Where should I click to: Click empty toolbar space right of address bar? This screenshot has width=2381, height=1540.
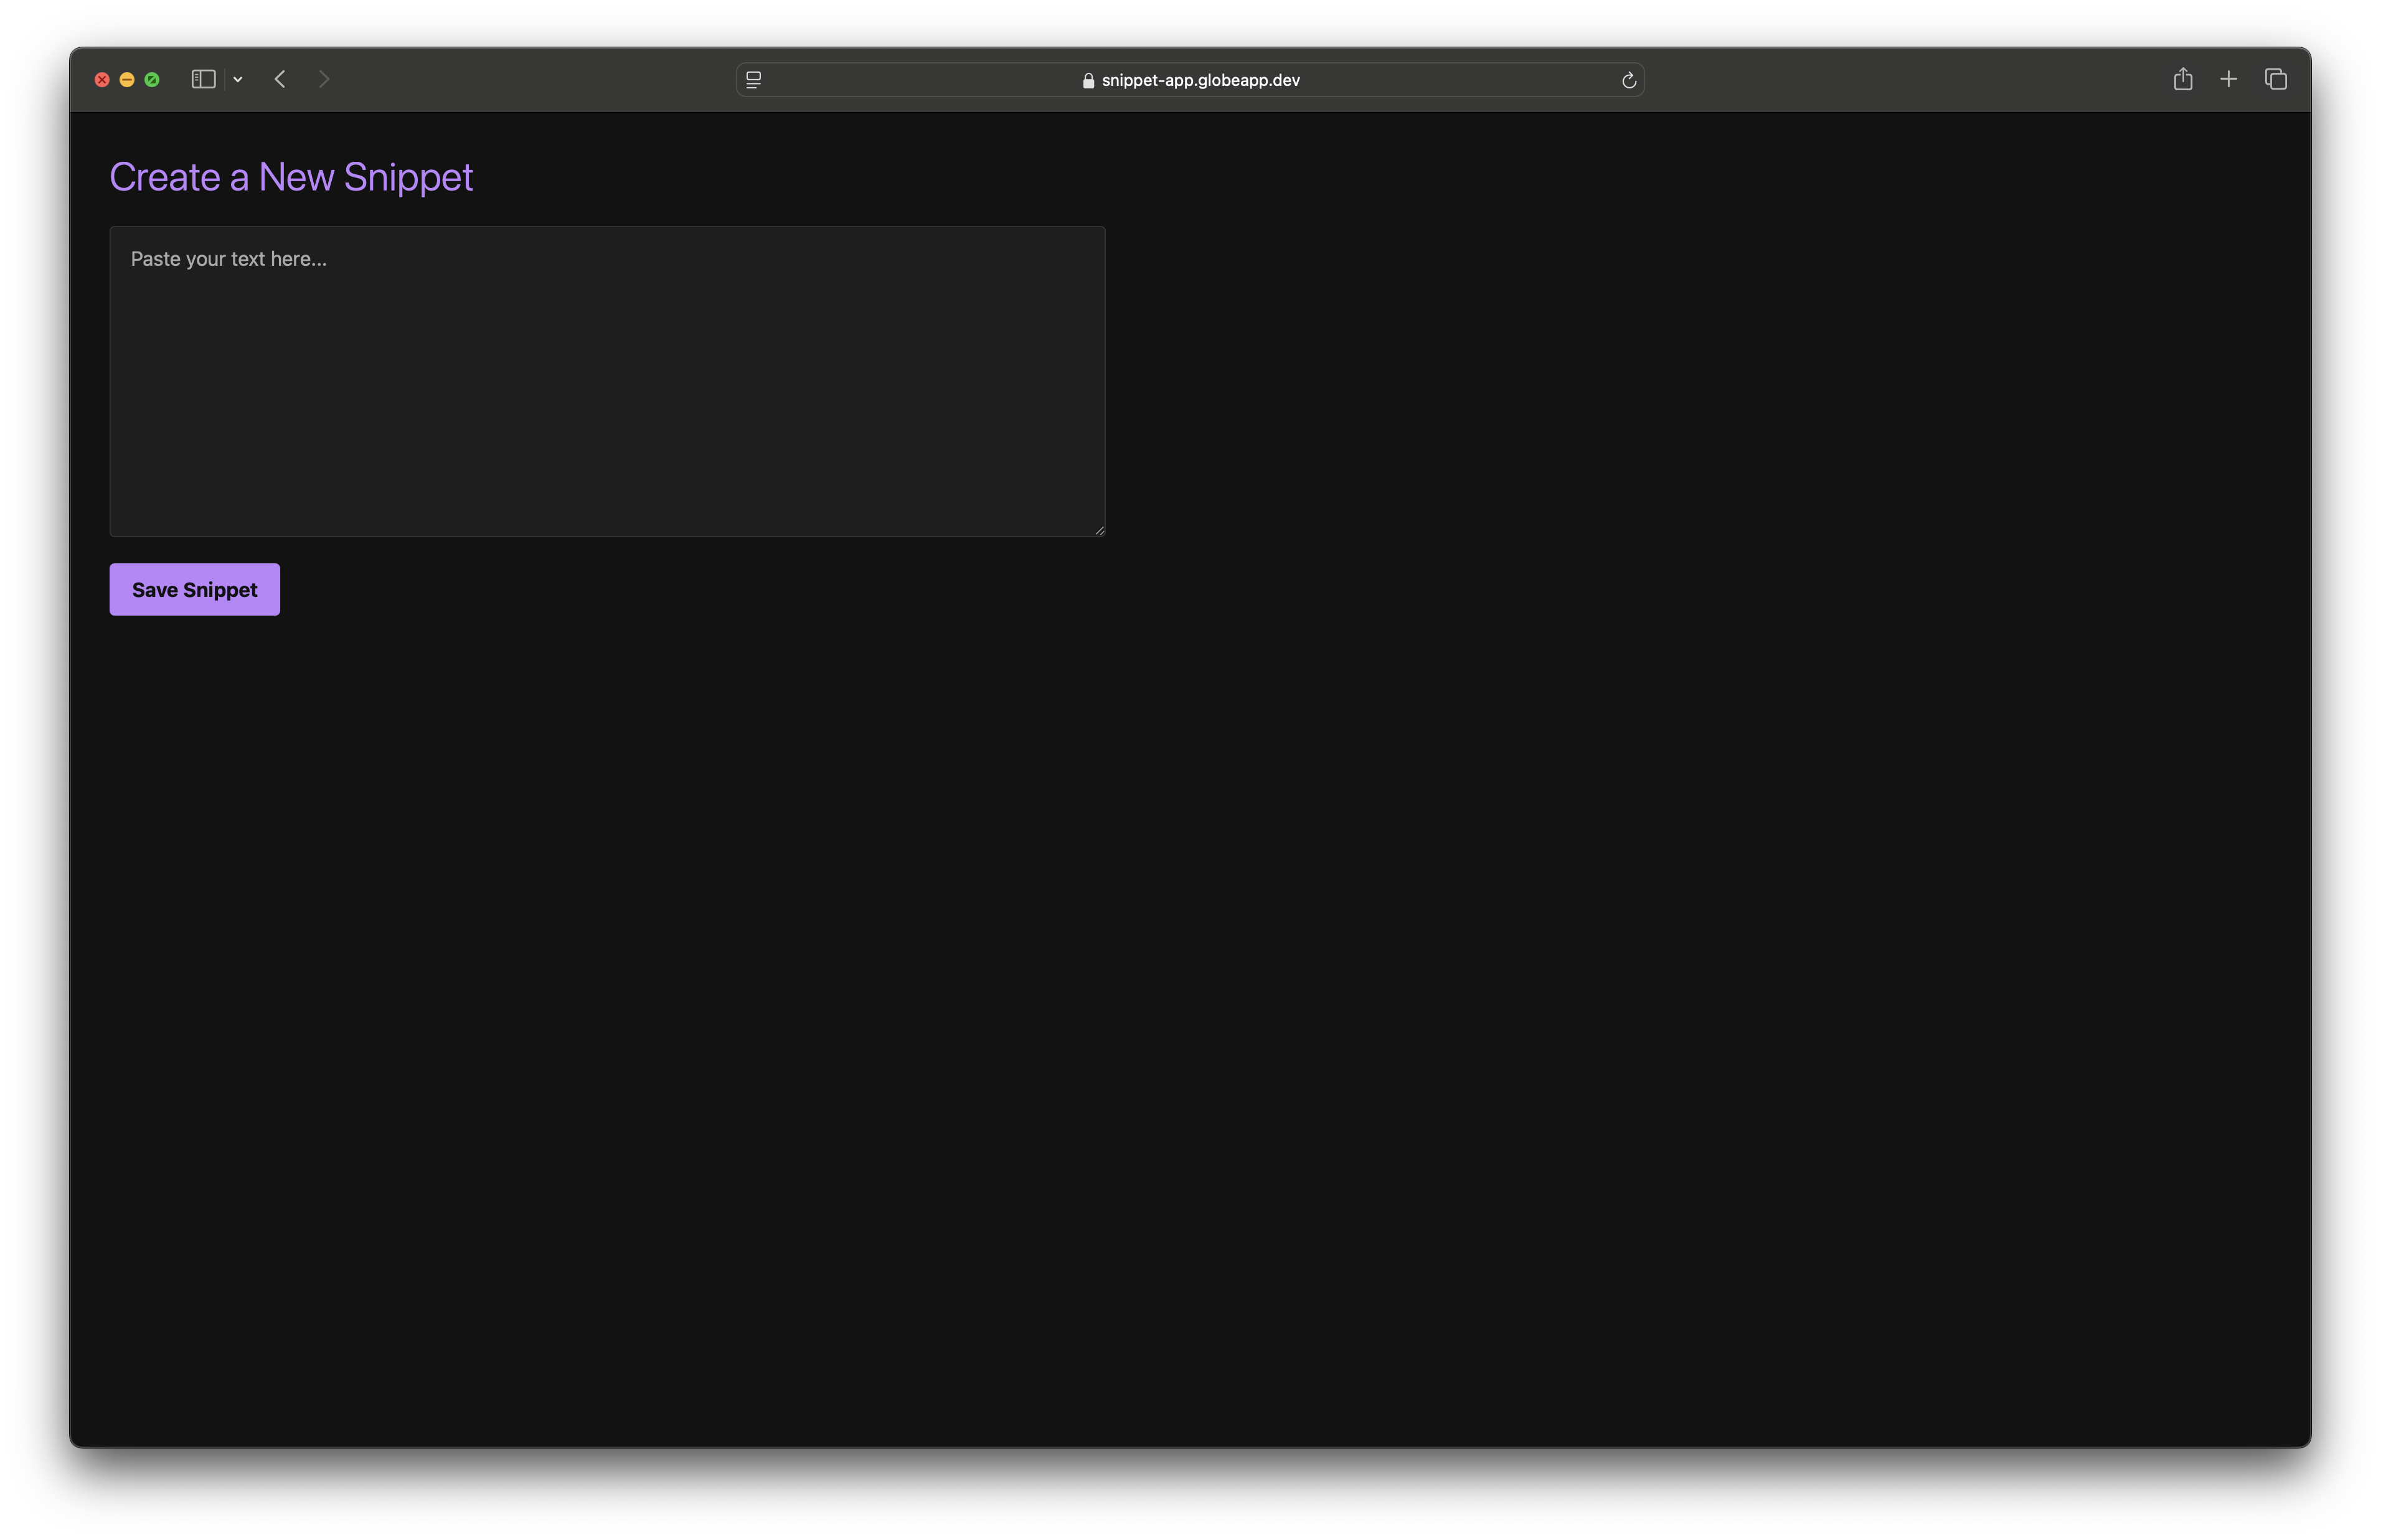(x=1900, y=79)
